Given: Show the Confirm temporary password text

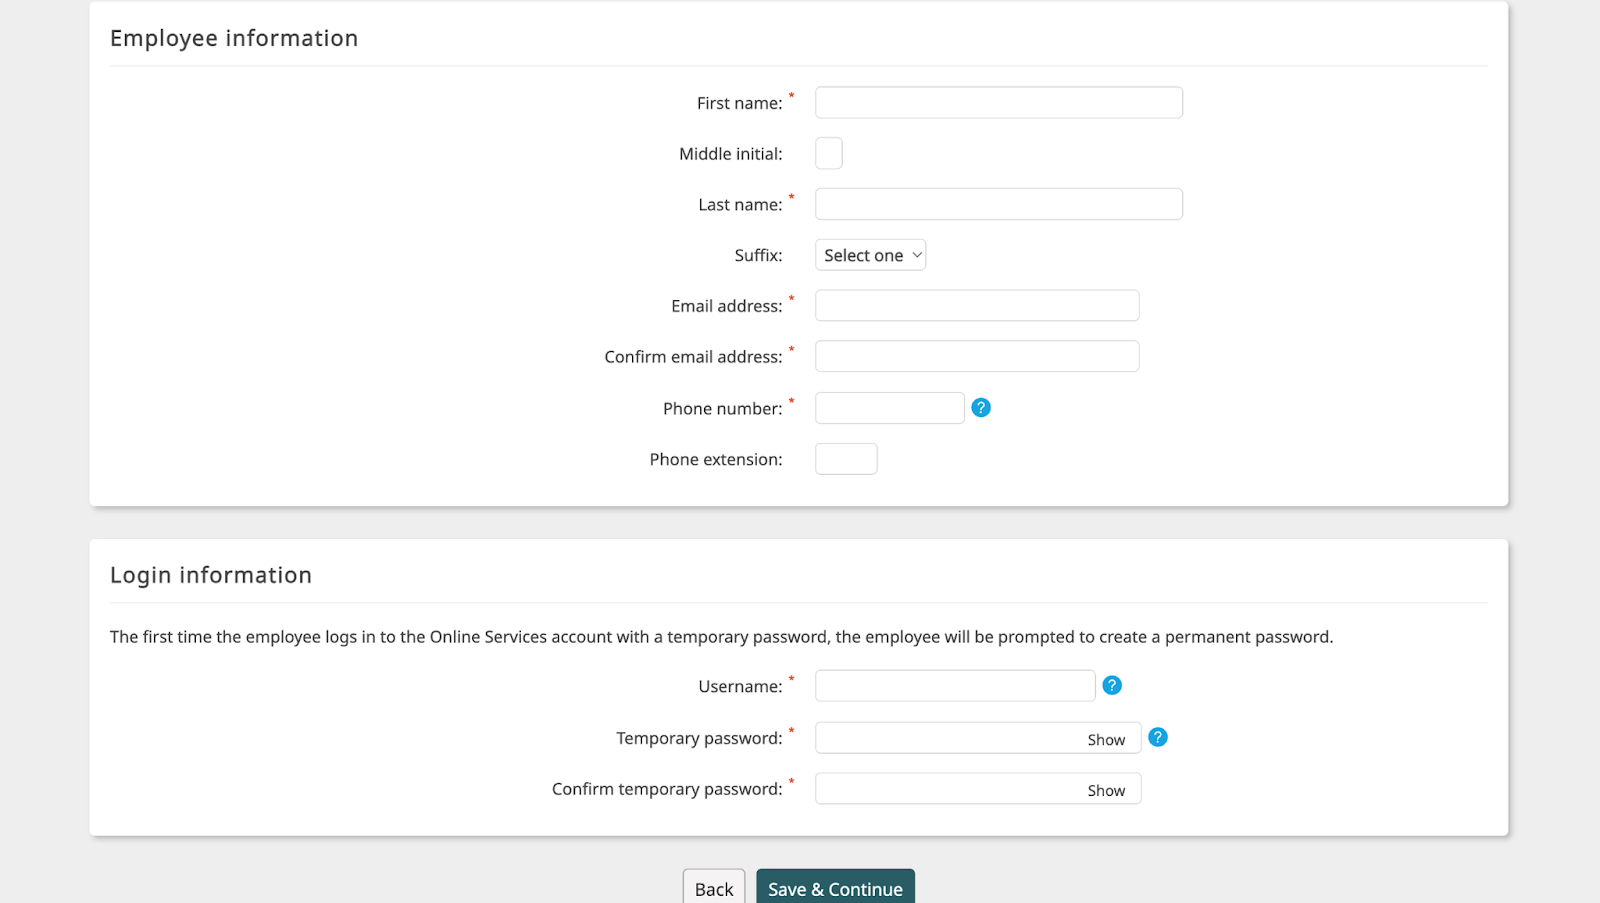Looking at the screenshot, I should pos(1106,790).
